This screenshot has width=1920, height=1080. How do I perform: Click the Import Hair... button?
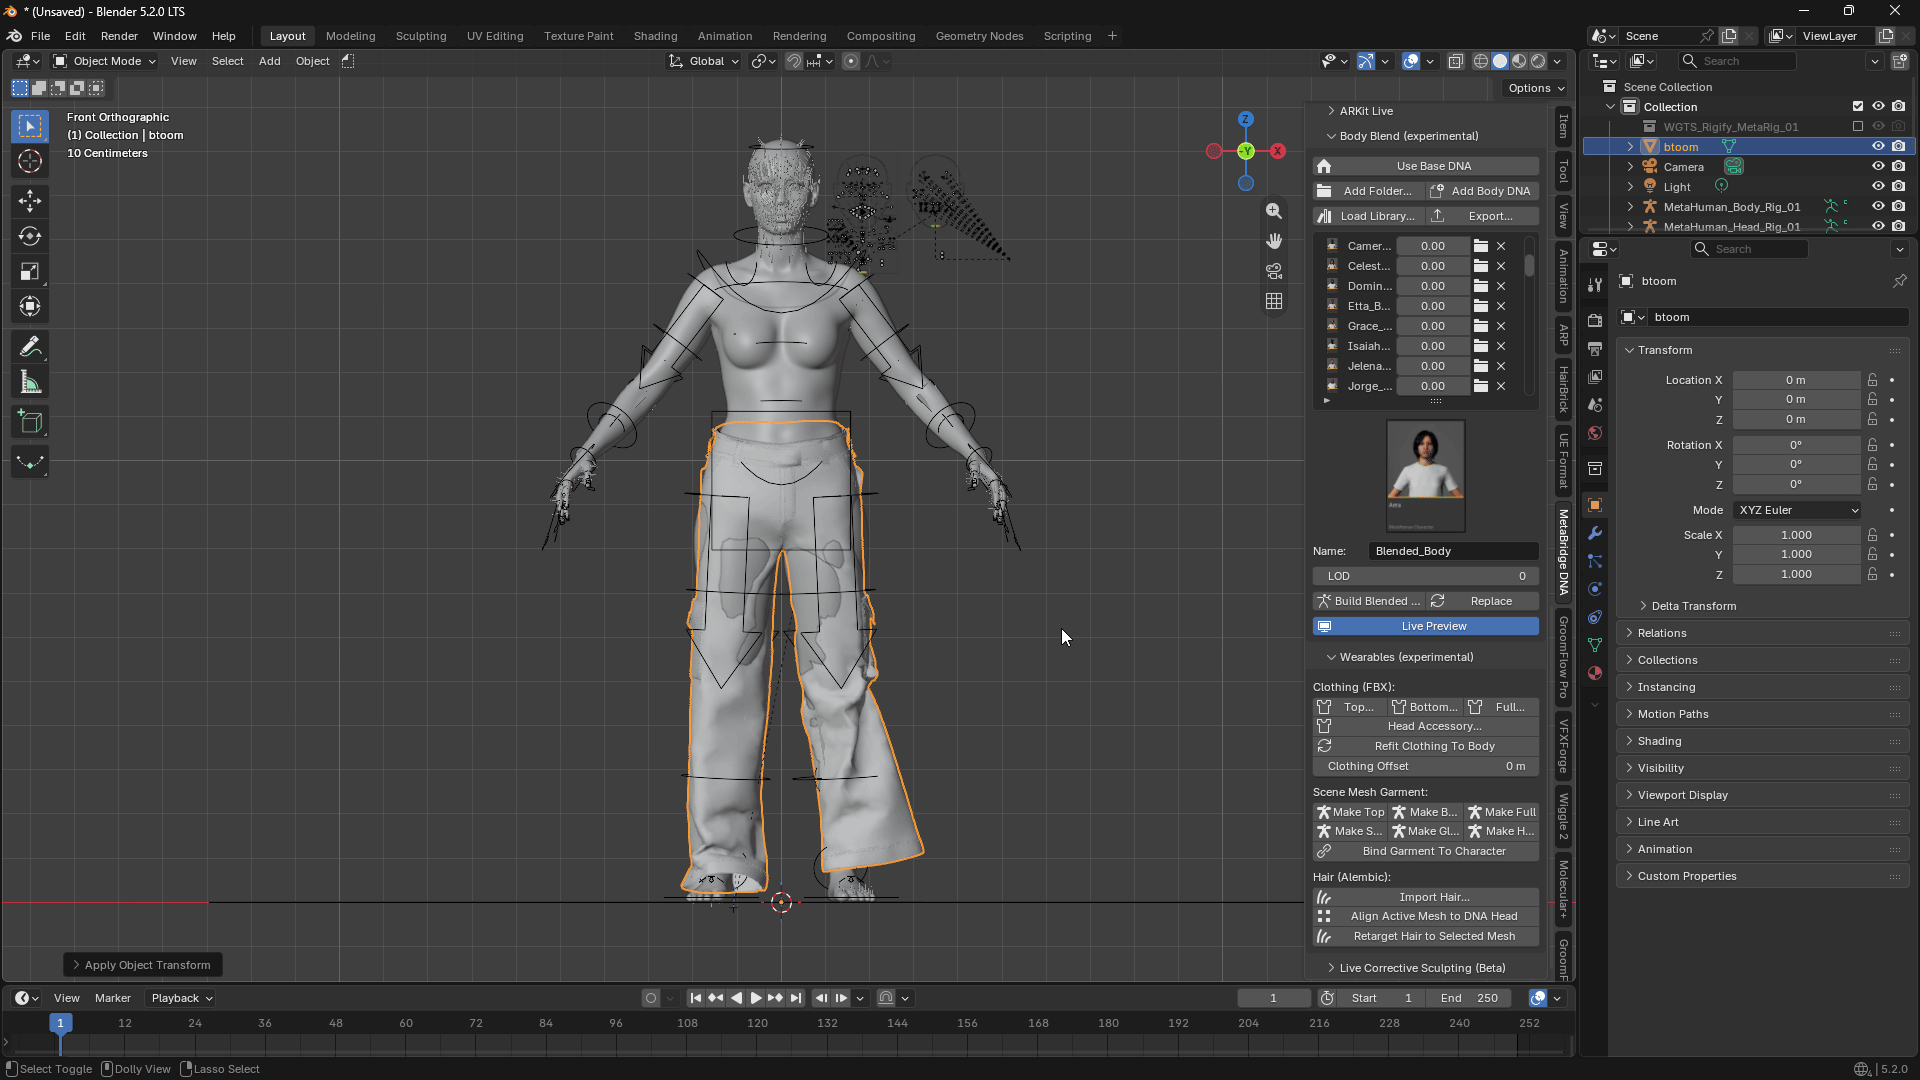click(1425, 897)
